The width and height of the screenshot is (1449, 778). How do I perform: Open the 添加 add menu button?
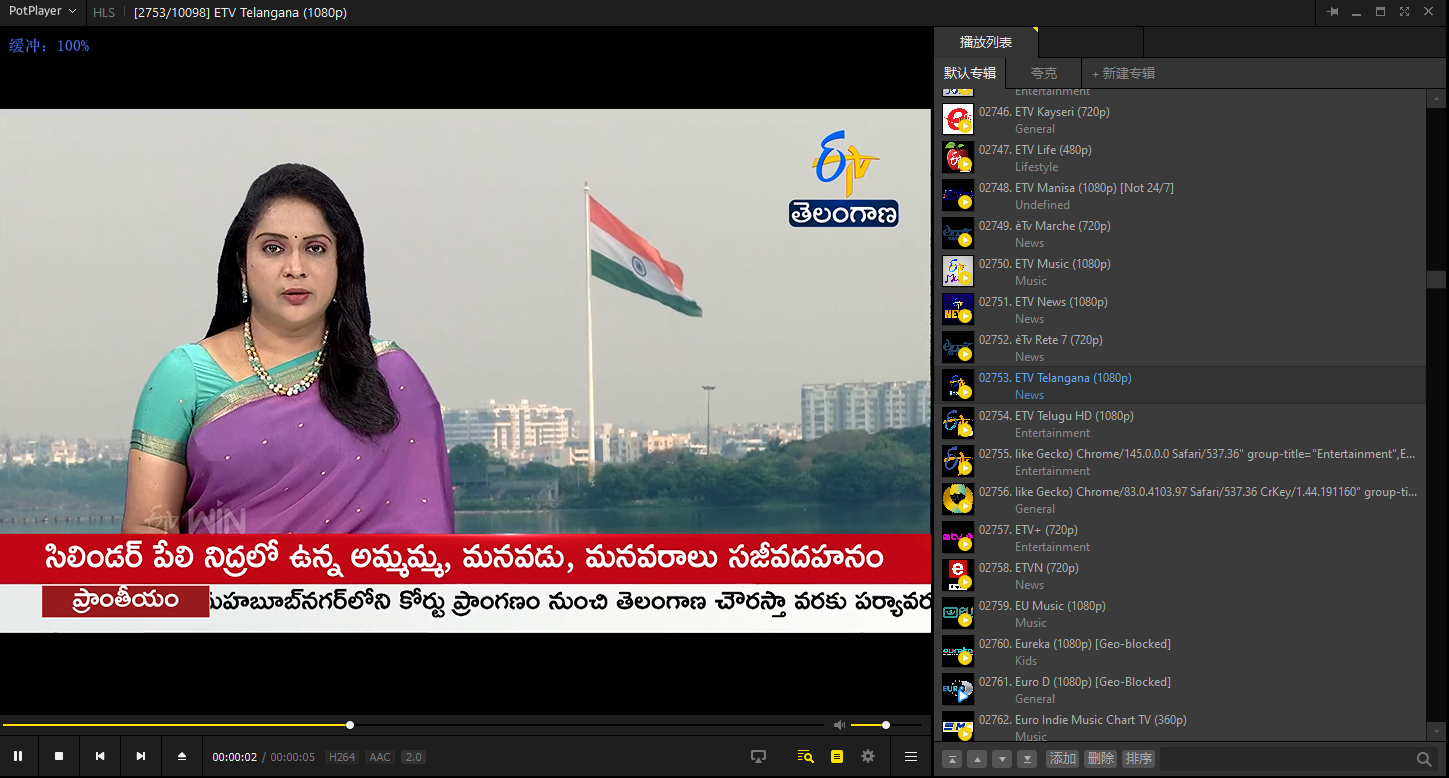[1062, 759]
